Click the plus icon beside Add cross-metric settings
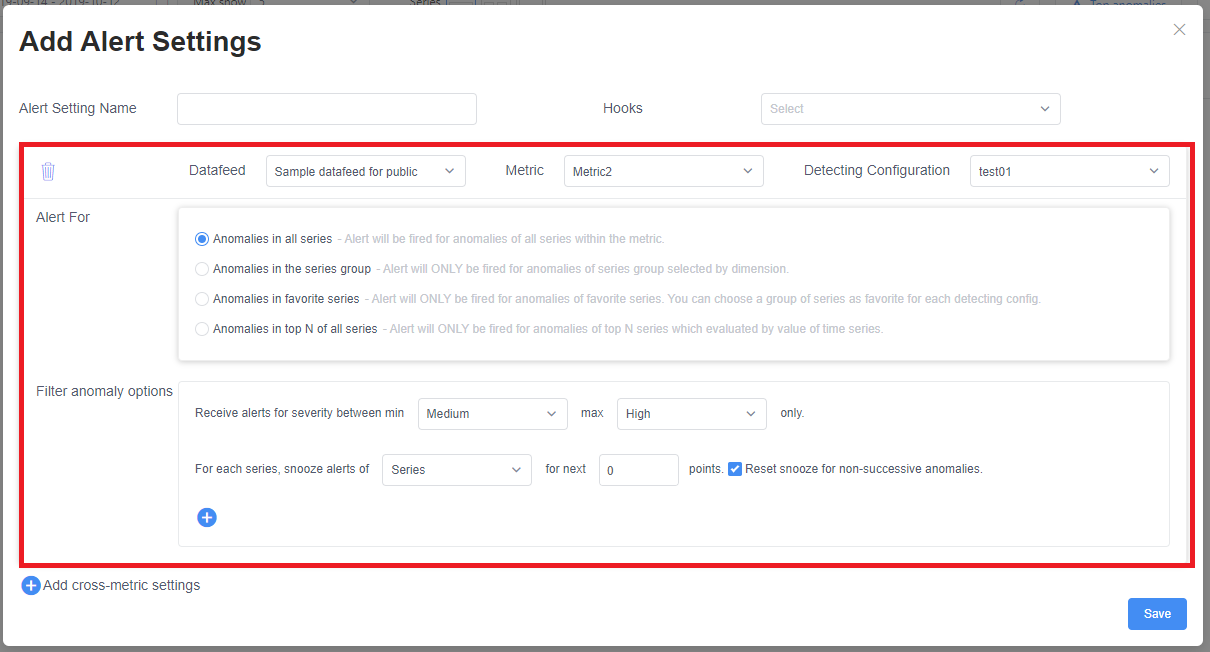 tap(30, 585)
